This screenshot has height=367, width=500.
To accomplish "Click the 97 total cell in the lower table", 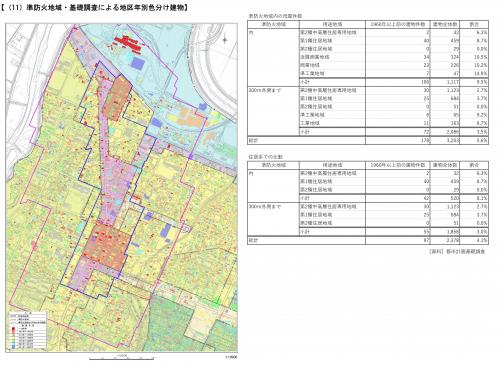I will tap(427, 240).
